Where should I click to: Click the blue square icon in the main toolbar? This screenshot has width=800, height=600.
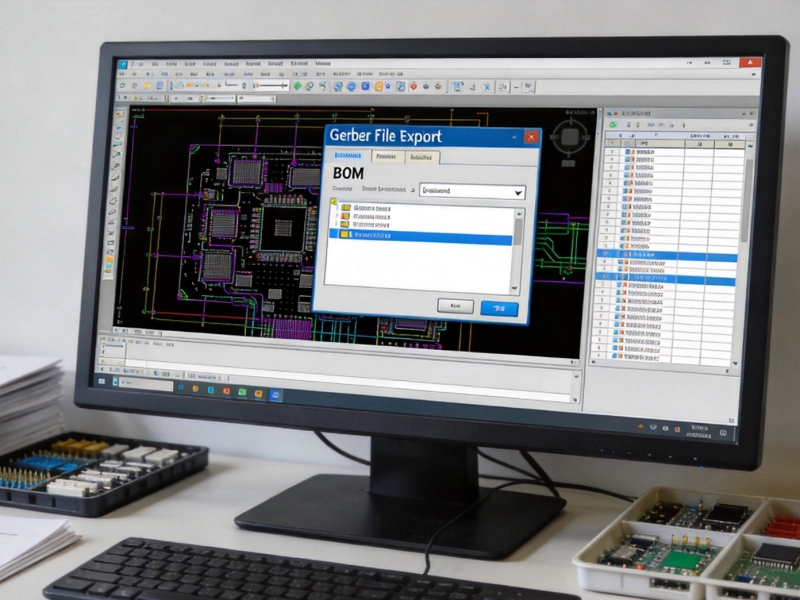coord(365,86)
